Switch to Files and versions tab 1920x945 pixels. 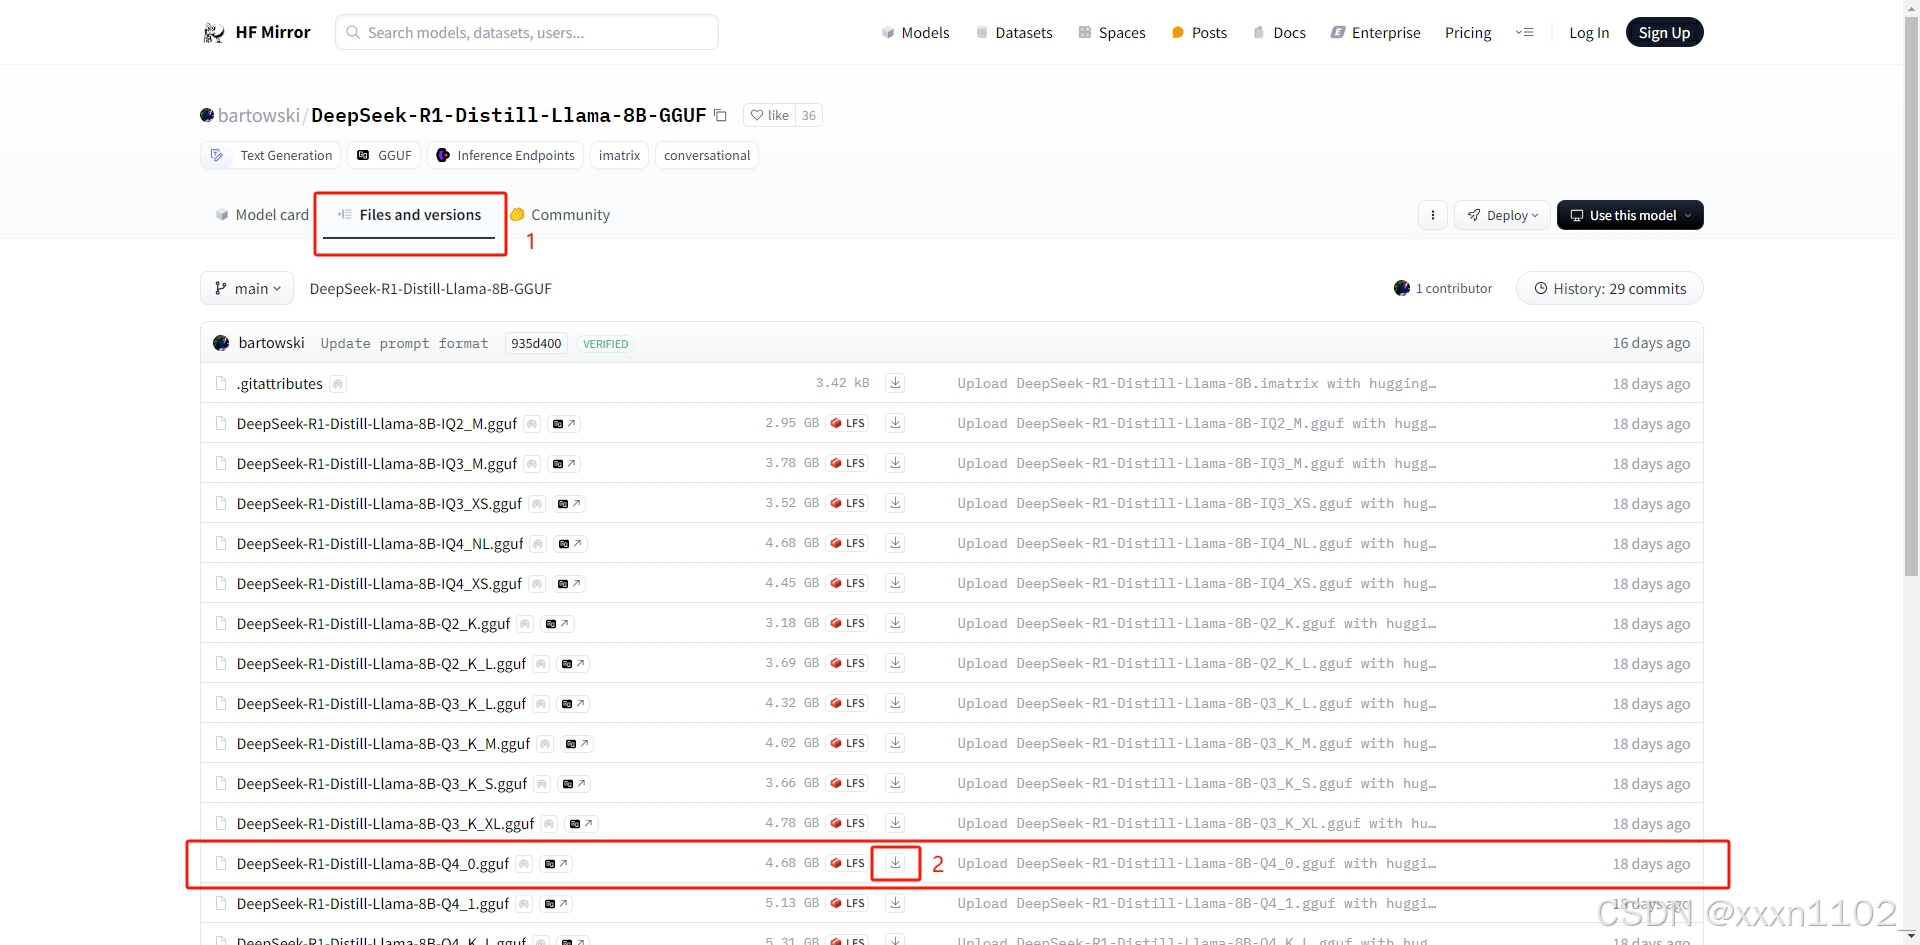tap(410, 215)
